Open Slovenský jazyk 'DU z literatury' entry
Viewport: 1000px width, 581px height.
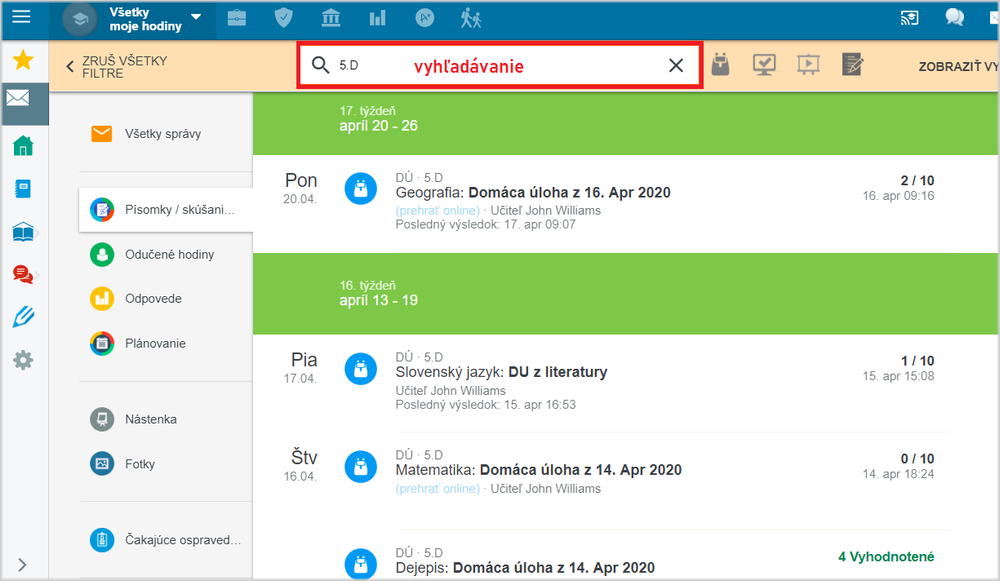(x=501, y=372)
